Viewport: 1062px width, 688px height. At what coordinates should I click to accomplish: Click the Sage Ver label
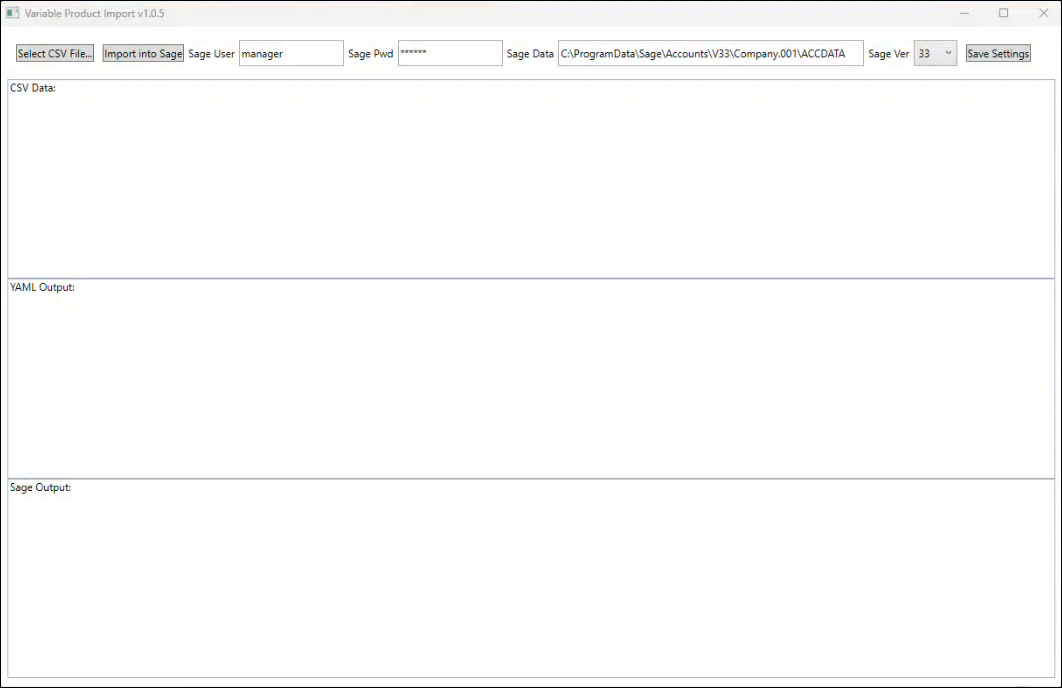[888, 54]
